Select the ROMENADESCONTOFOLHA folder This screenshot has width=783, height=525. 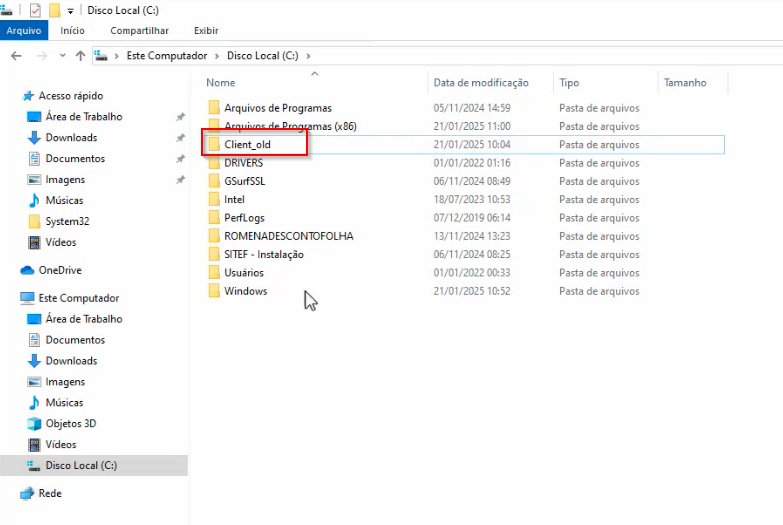[x=289, y=236]
